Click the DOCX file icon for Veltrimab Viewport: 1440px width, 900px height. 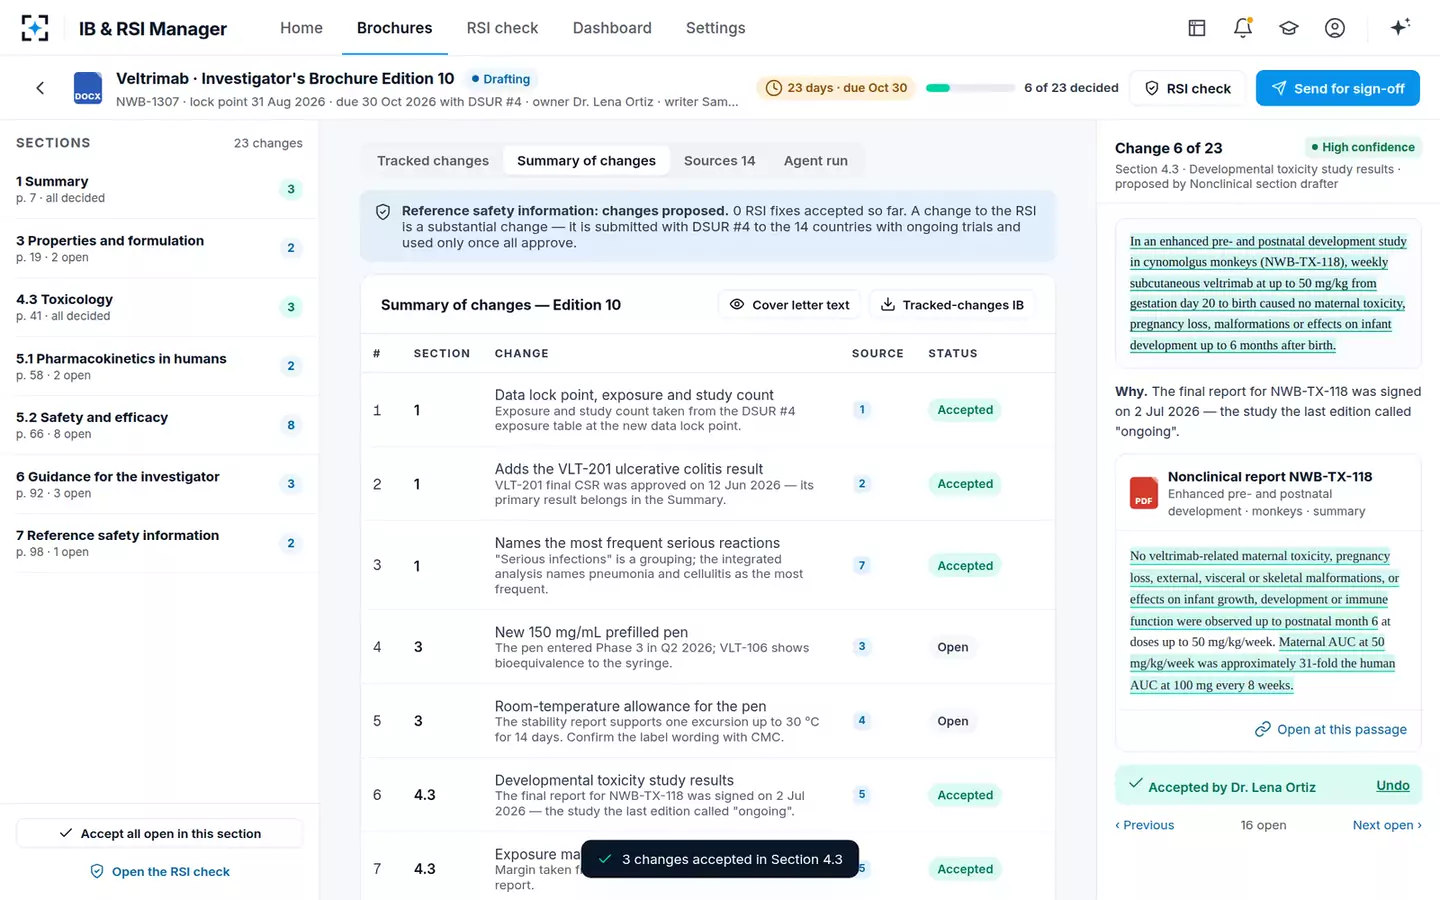88,88
